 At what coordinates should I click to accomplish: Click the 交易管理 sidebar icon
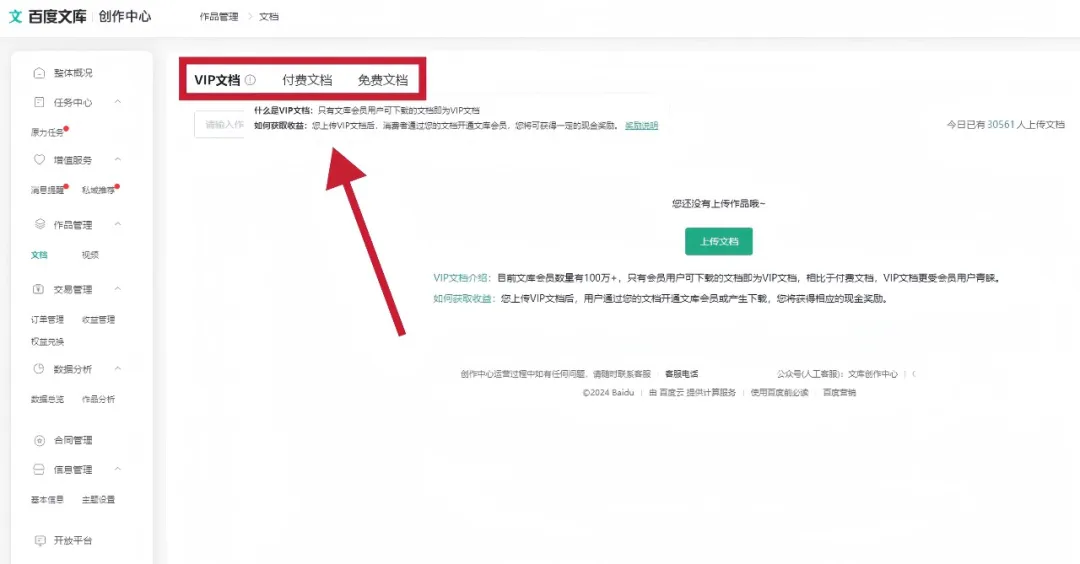click(x=39, y=290)
